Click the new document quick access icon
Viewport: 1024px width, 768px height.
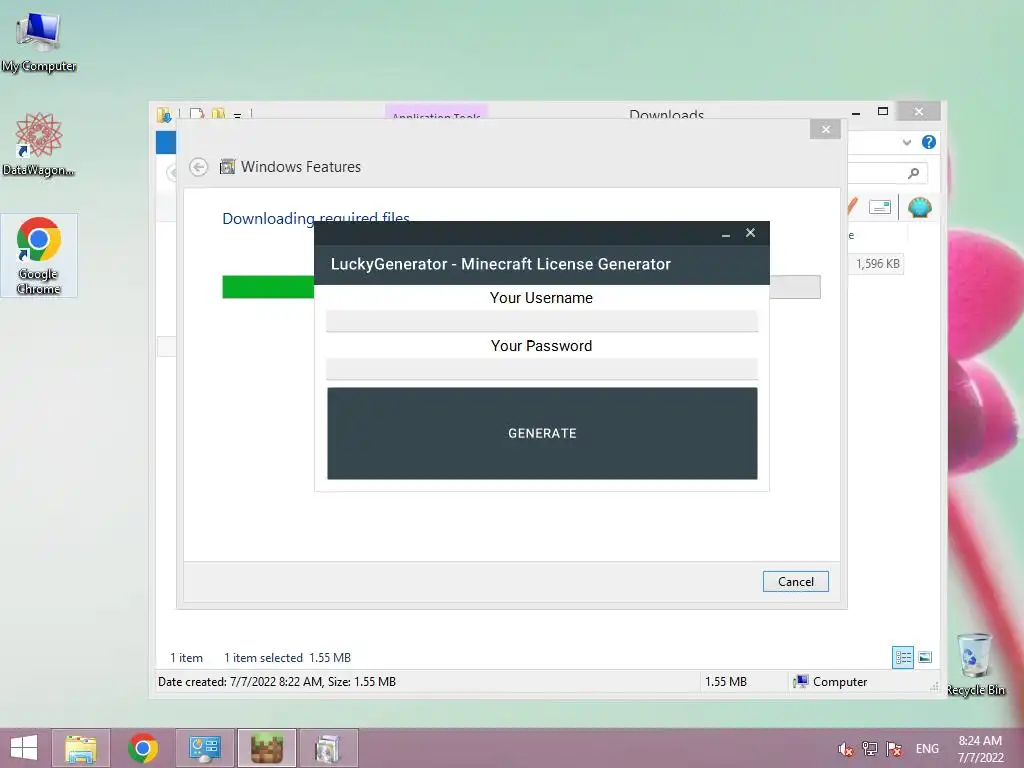[x=197, y=114]
